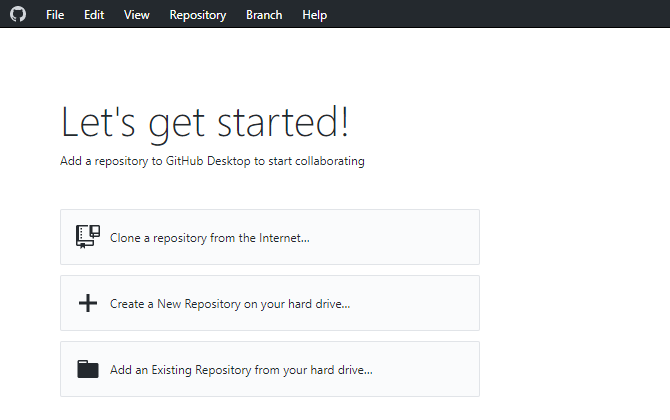
Task: Pick Add an Existing Repository from hard drive
Action: click(x=270, y=369)
